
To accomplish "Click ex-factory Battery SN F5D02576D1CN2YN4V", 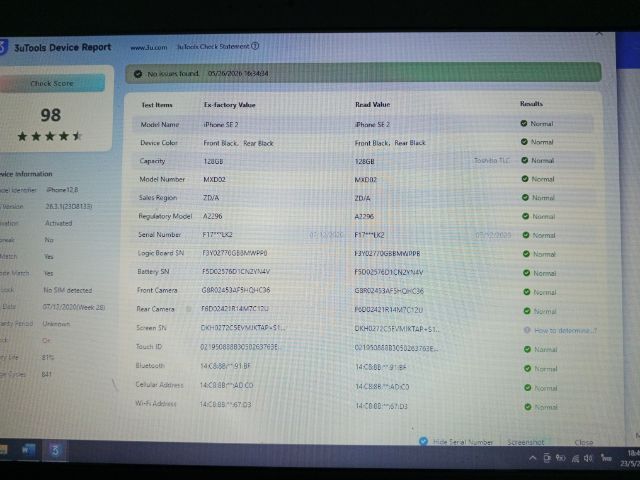I will point(236,272).
